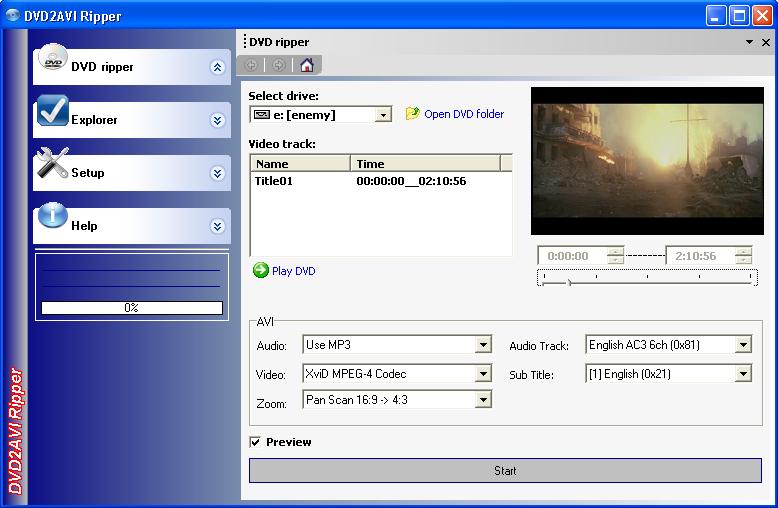The image size is (778, 508).
Task: Decrease the end time with down spinner
Action: point(743,260)
